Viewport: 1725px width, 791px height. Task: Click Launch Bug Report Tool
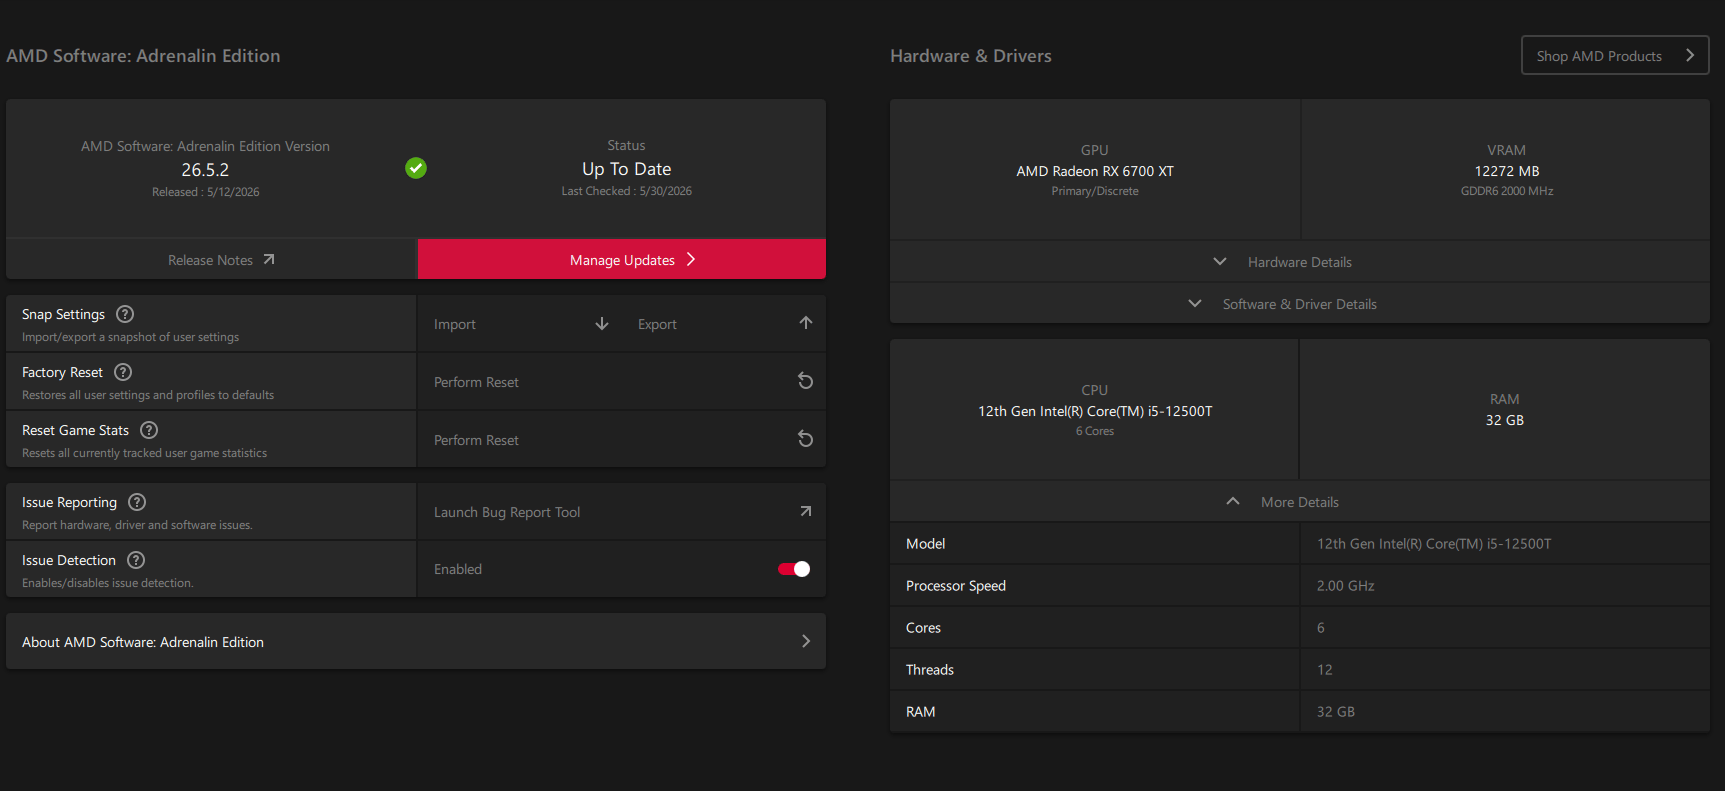[622, 511]
